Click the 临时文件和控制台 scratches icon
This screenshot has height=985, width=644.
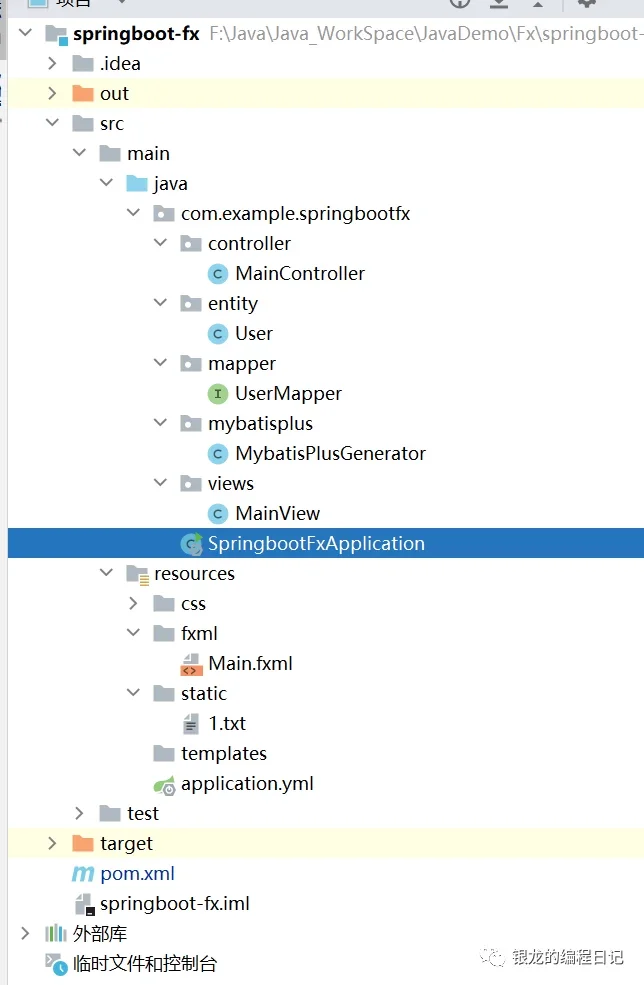(x=56, y=964)
